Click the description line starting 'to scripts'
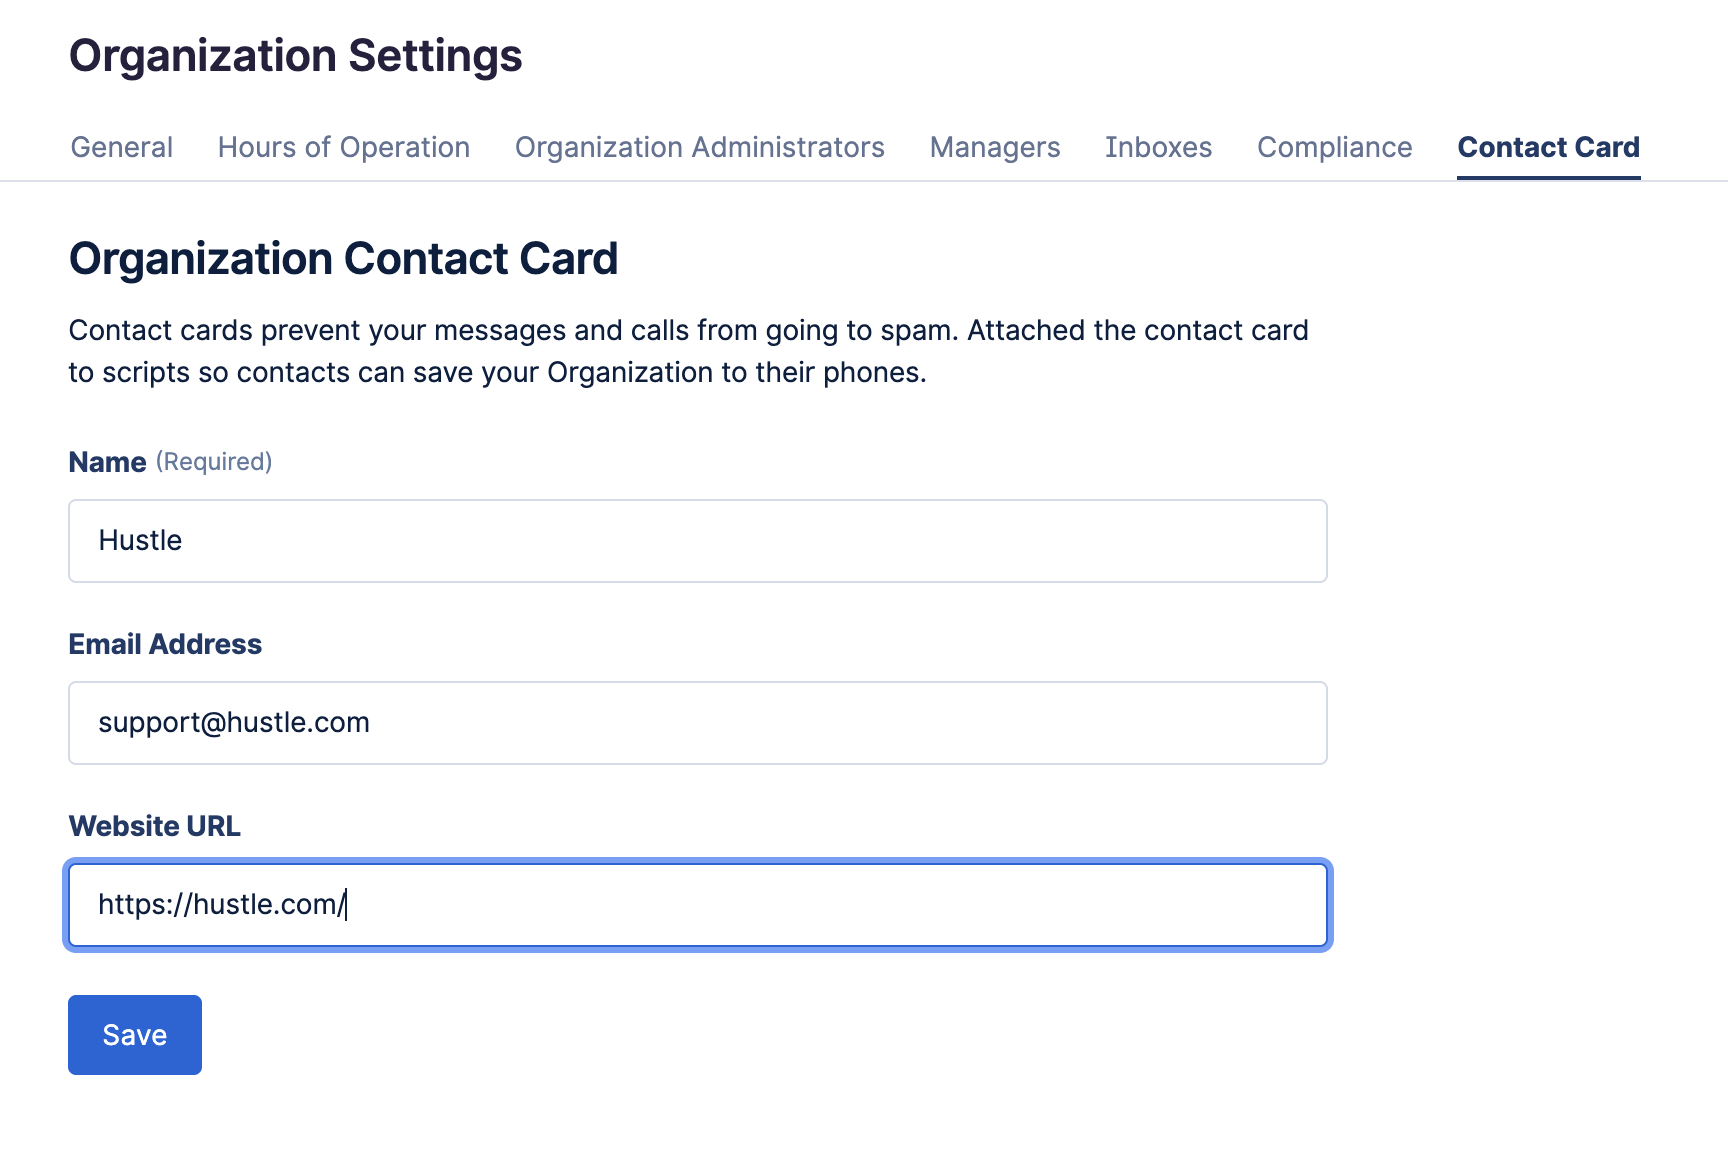Screen dimensions: 1728x1152 pos(497,372)
